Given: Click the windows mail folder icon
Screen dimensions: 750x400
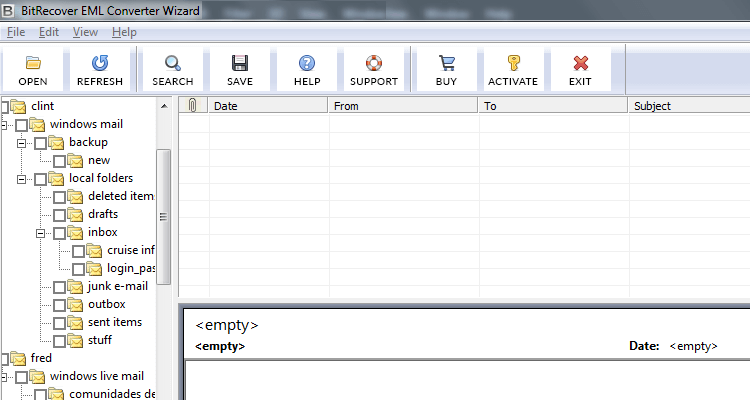Looking at the screenshot, I should tap(37, 124).
